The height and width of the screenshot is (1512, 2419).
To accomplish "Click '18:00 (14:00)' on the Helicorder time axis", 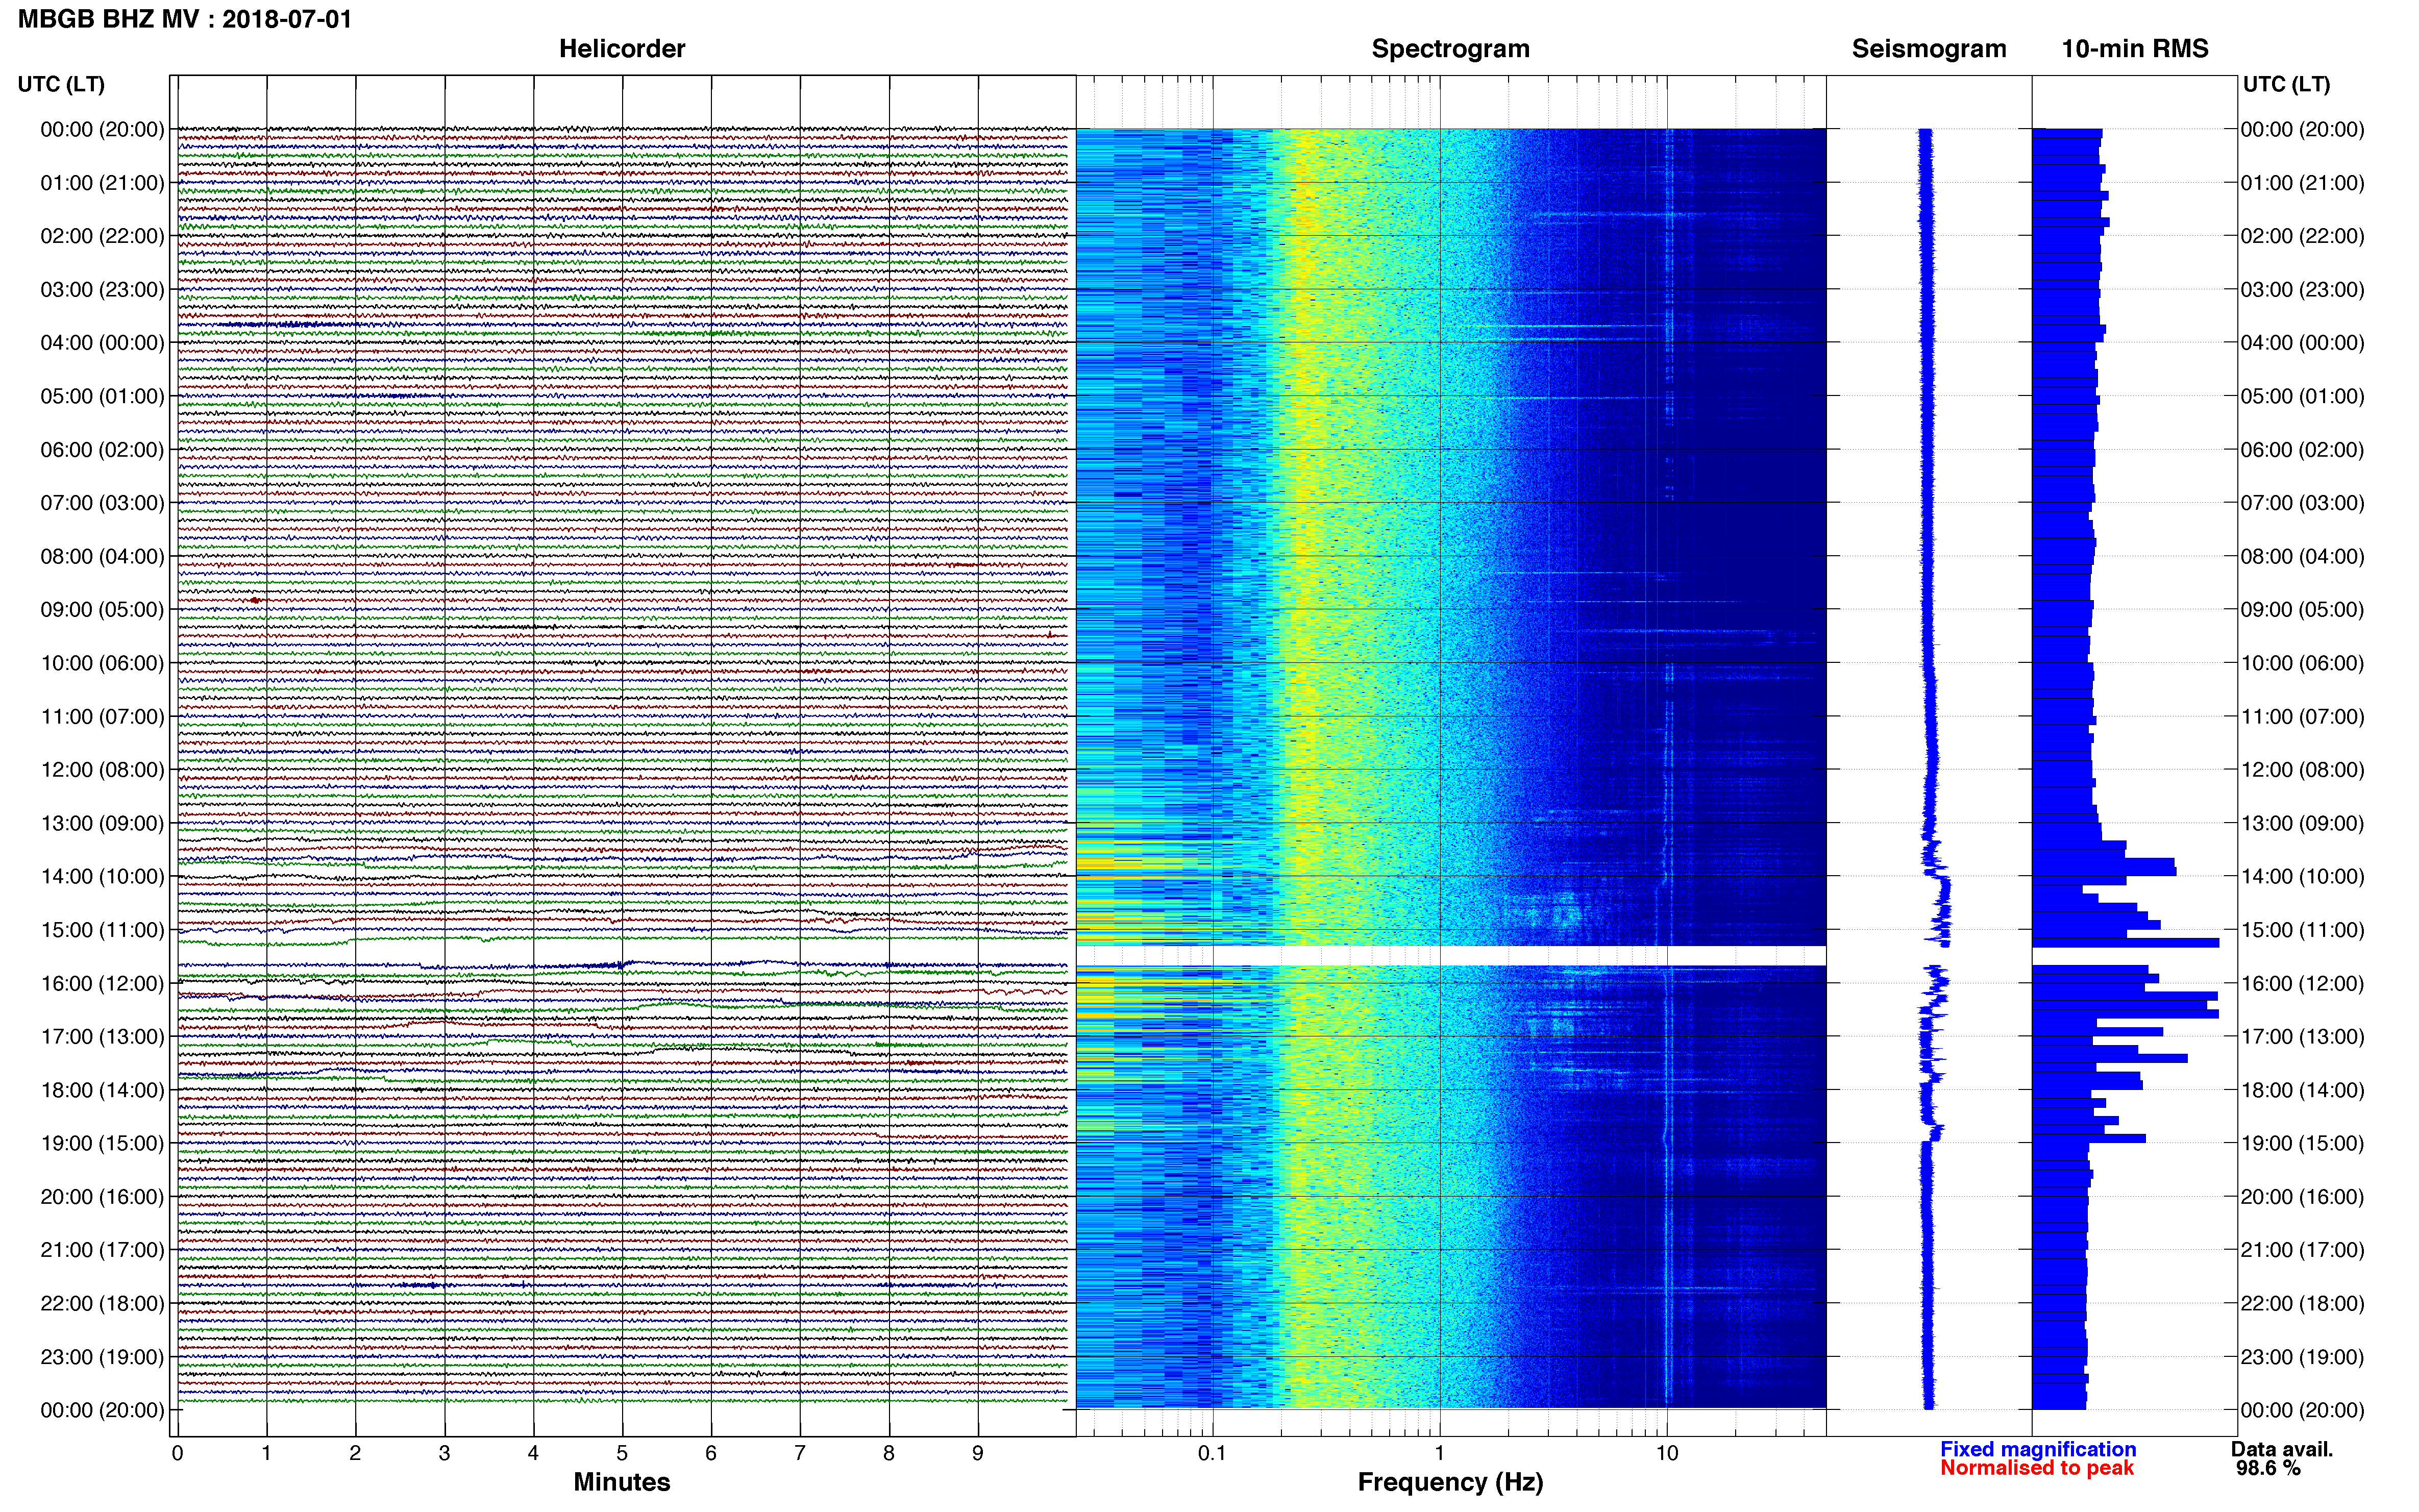I will click(102, 1090).
